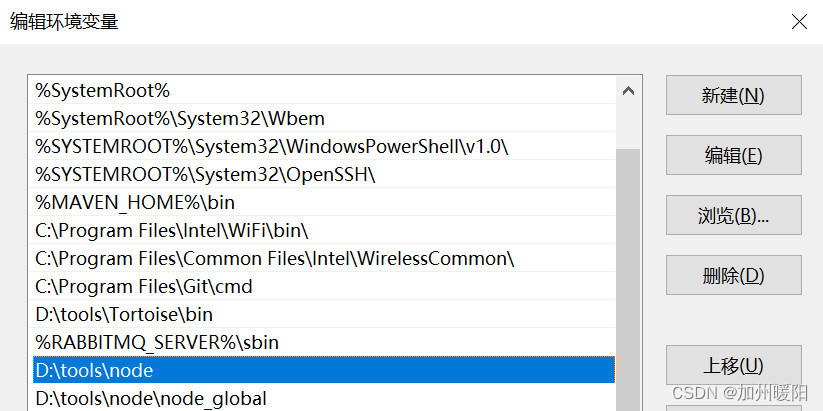Select the Intel\WiFi\bin\ path entry
This screenshot has width=823, height=411.
point(324,230)
